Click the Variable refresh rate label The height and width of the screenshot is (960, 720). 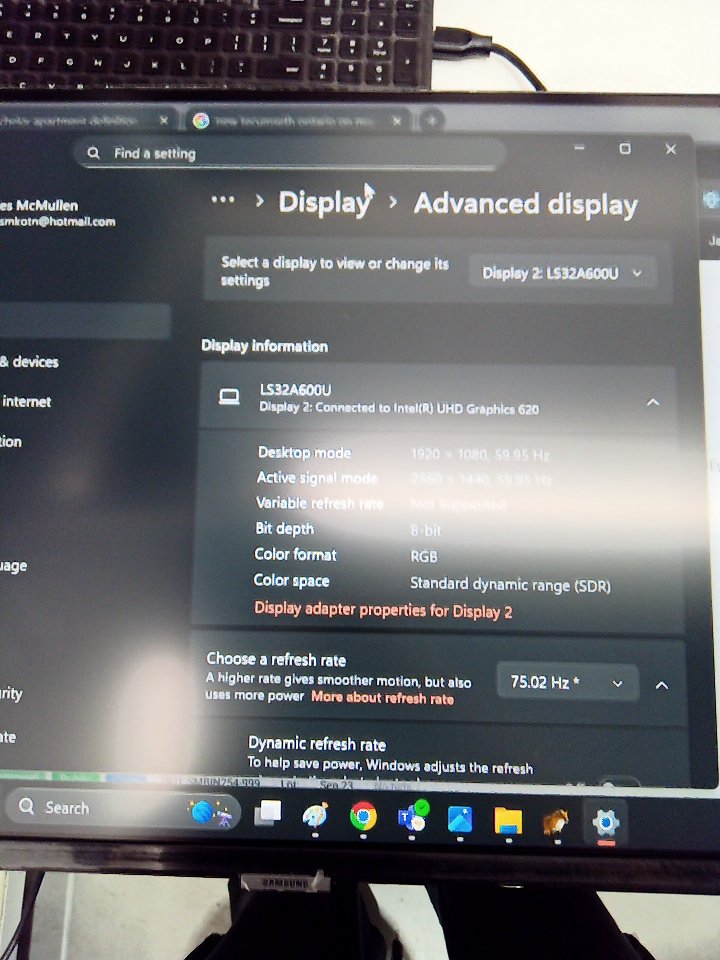coord(320,503)
